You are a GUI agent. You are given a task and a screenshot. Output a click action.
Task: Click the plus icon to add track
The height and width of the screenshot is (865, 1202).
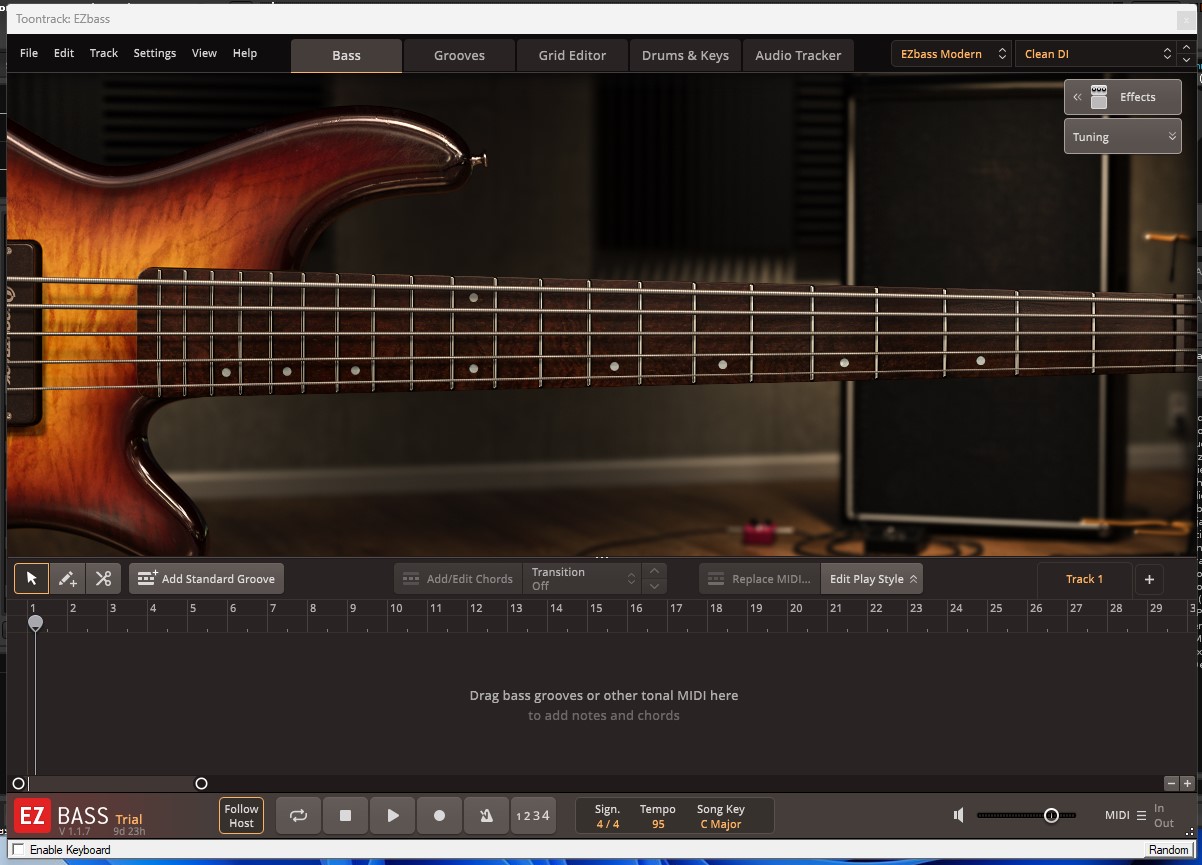[1149, 579]
